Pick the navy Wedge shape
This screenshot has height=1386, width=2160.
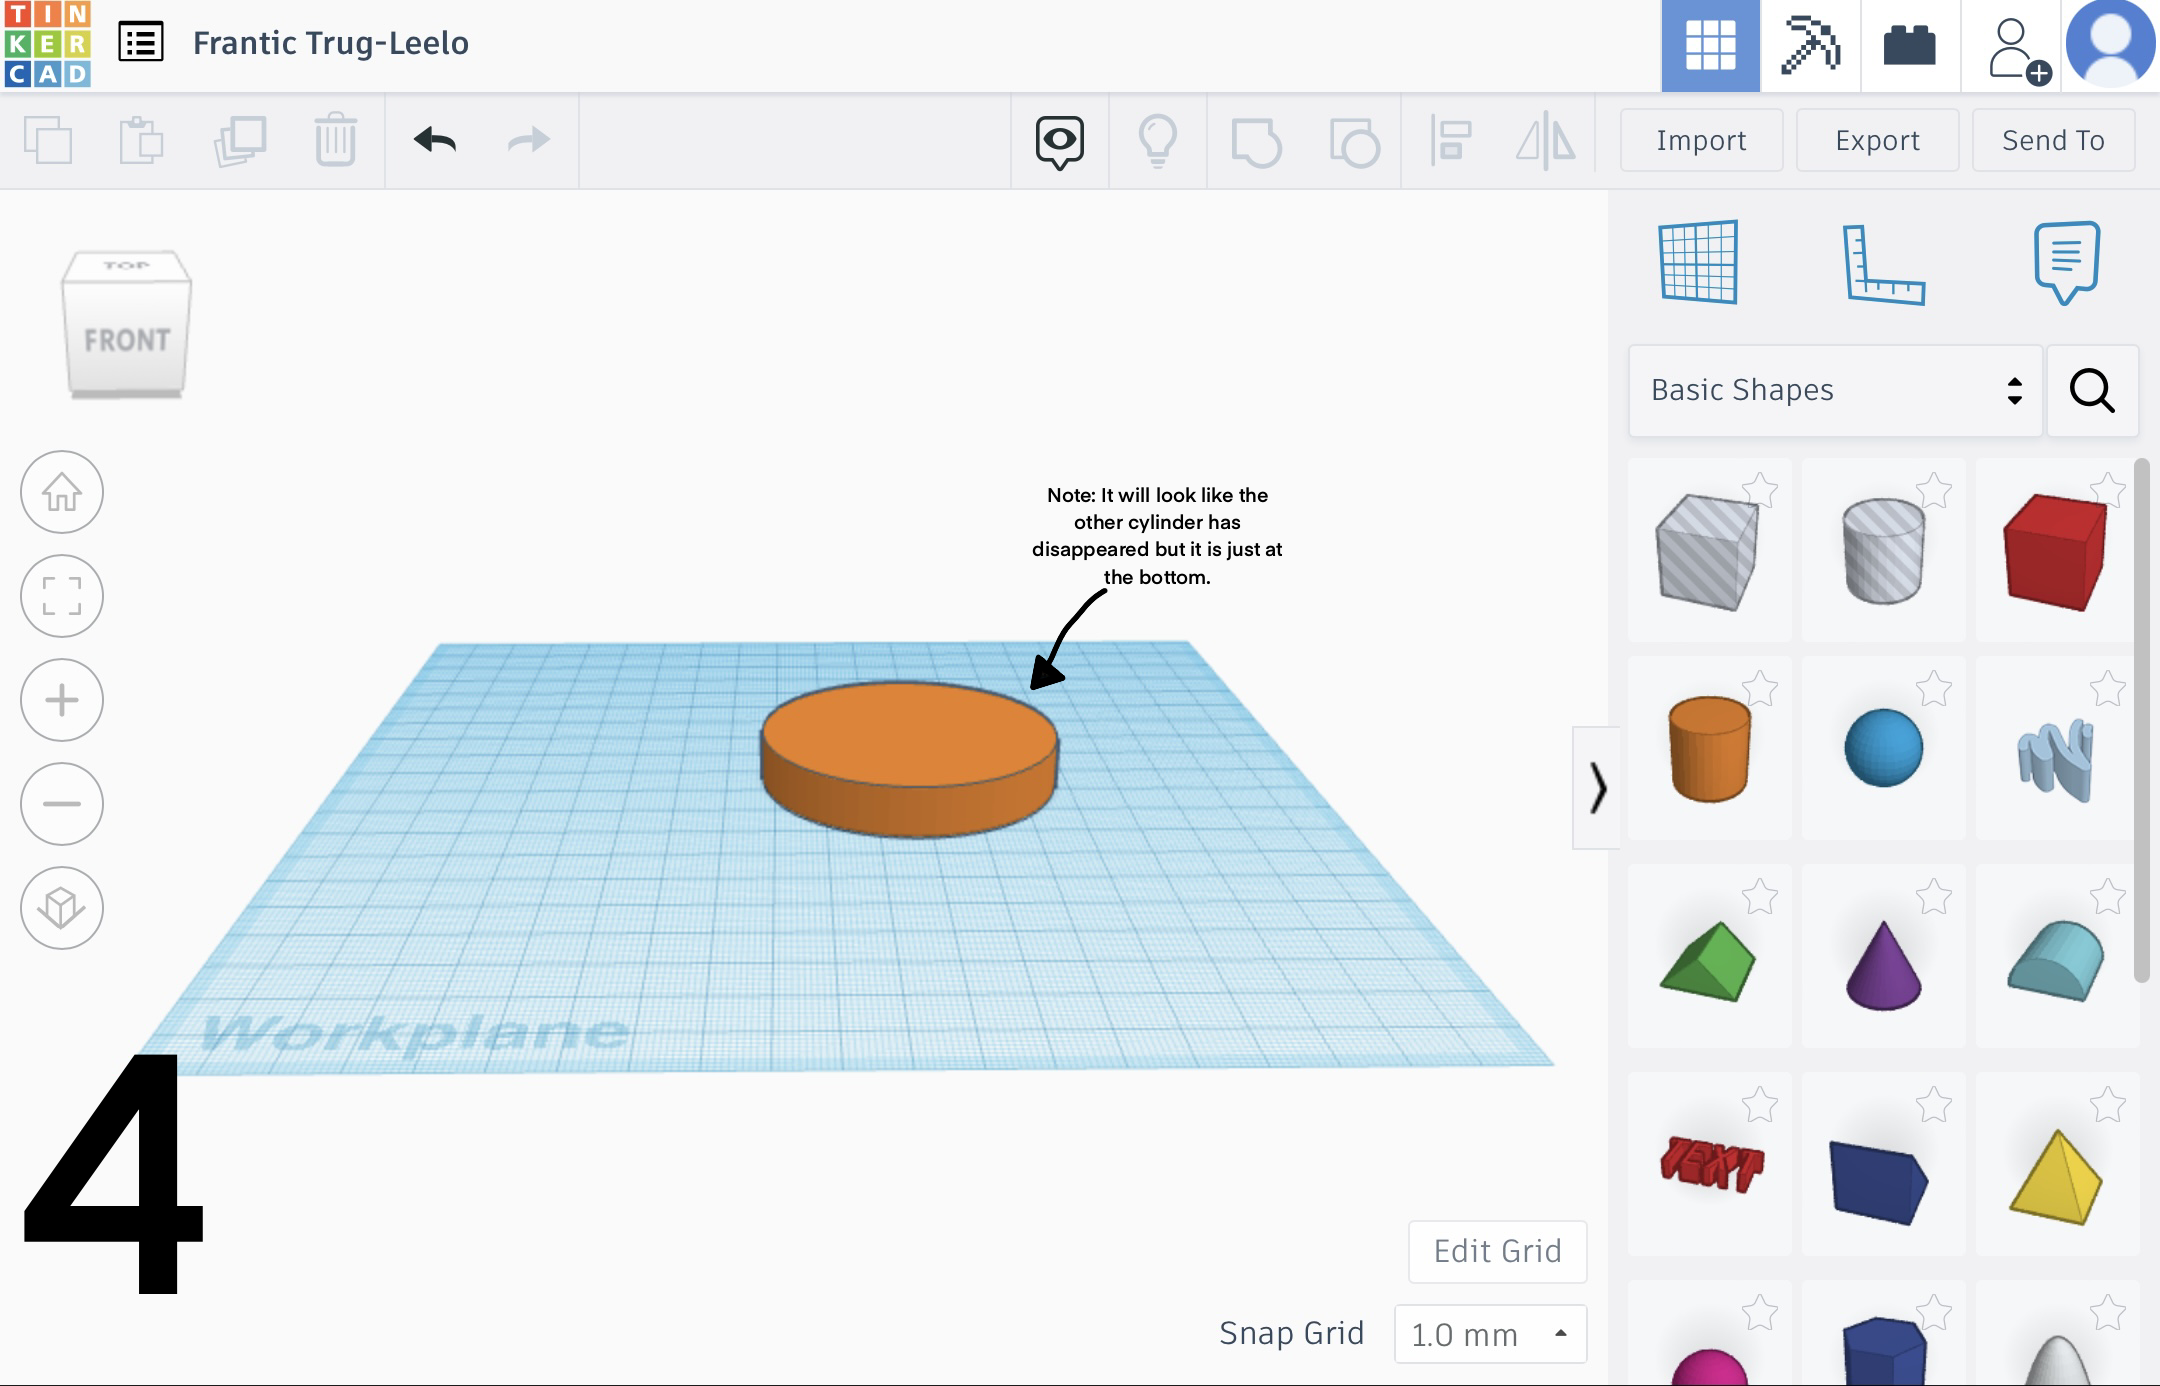(1880, 1182)
